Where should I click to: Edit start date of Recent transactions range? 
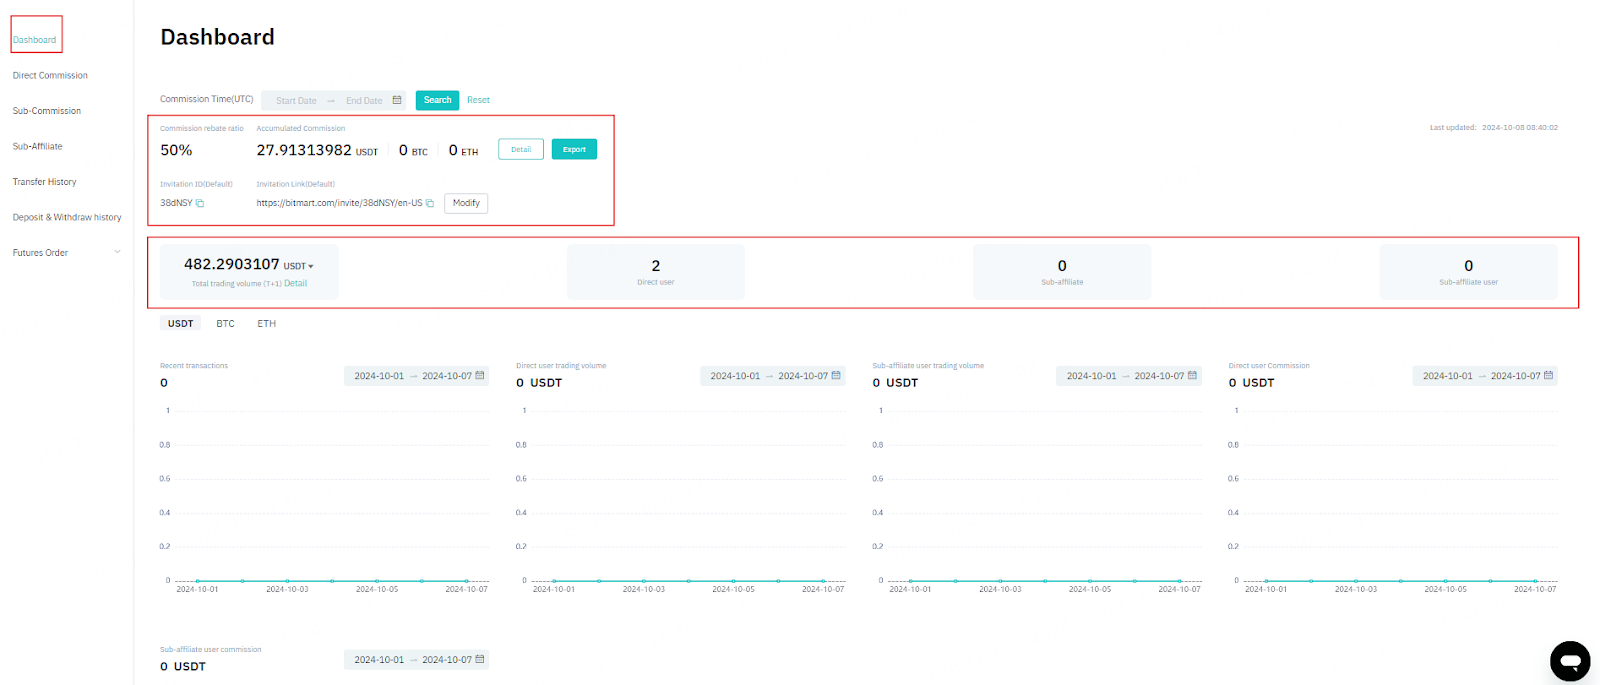pyautogui.click(x=379, y=376)
